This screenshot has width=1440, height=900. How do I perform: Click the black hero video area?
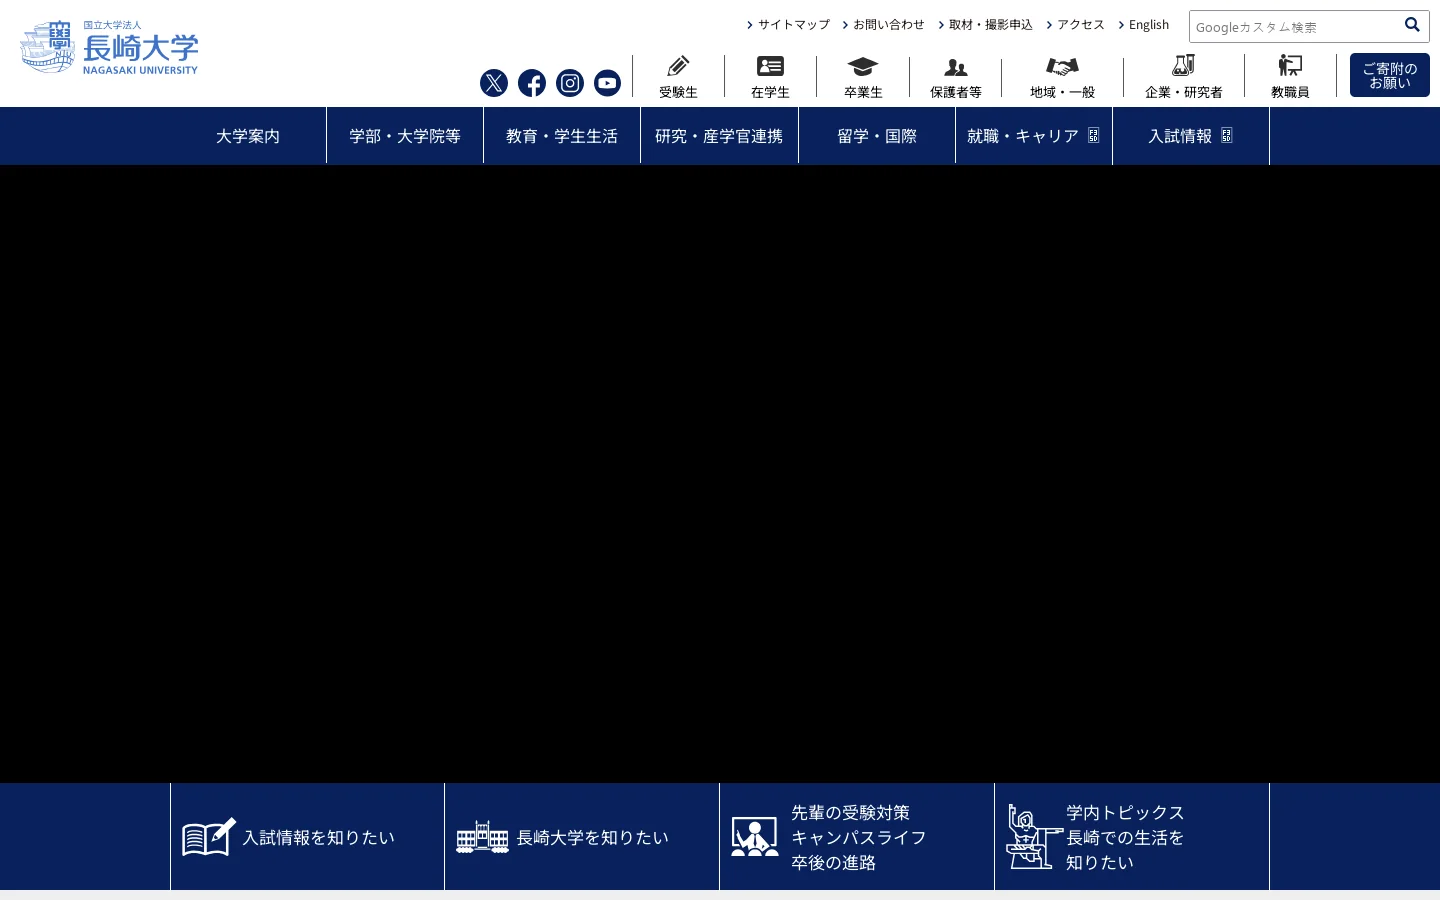click(720, 474)
